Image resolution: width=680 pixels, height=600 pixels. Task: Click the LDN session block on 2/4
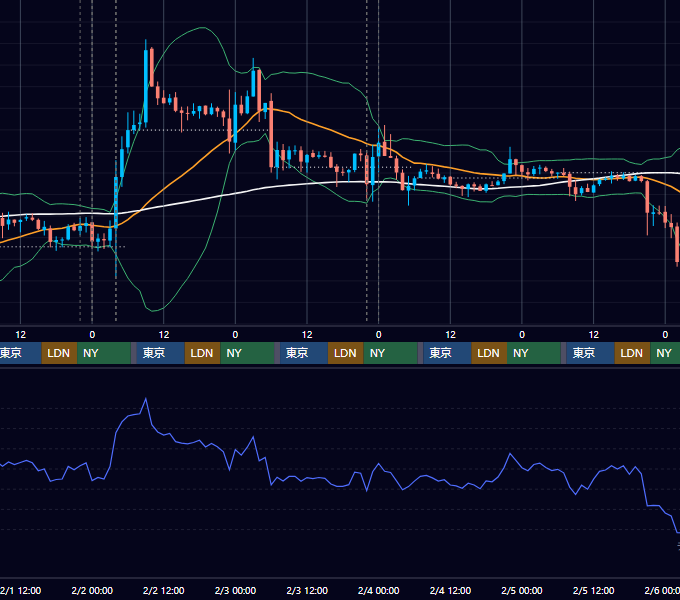[489, 353]
